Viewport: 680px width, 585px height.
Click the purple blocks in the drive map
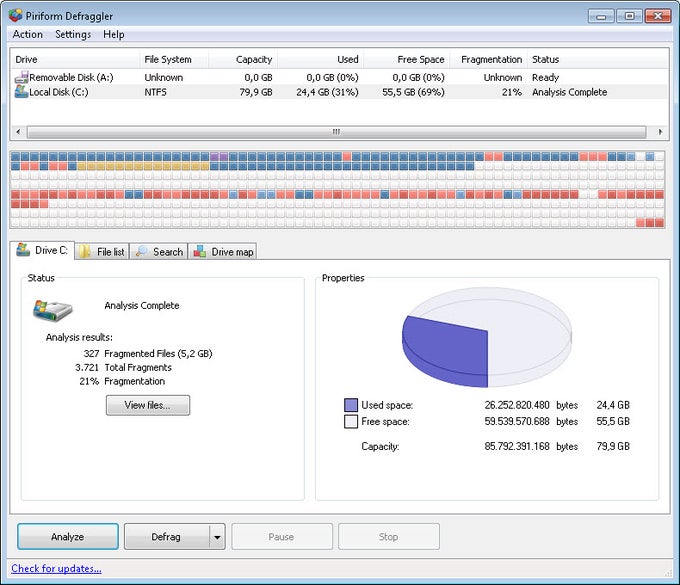(x=219, y=156)
